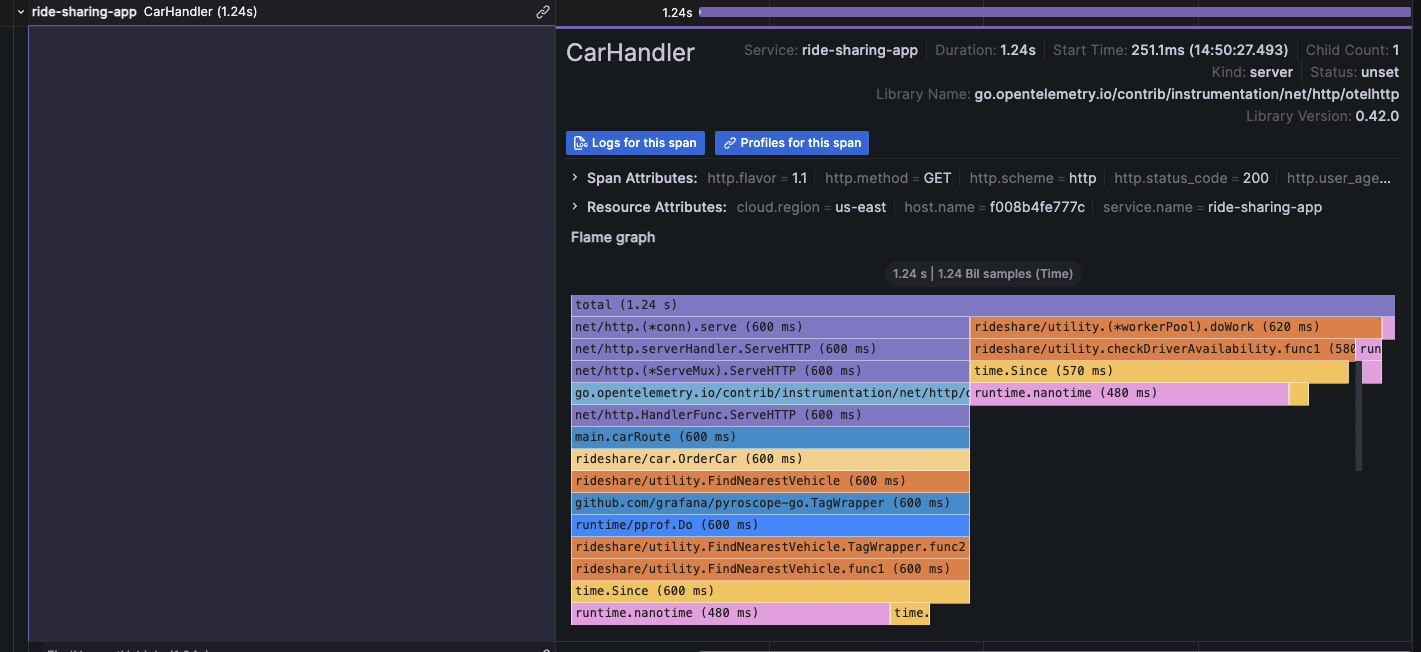The height and width of the screenshot is (652, 1421).
Task: Open Profiles for this span
Action: coord(791,143)
